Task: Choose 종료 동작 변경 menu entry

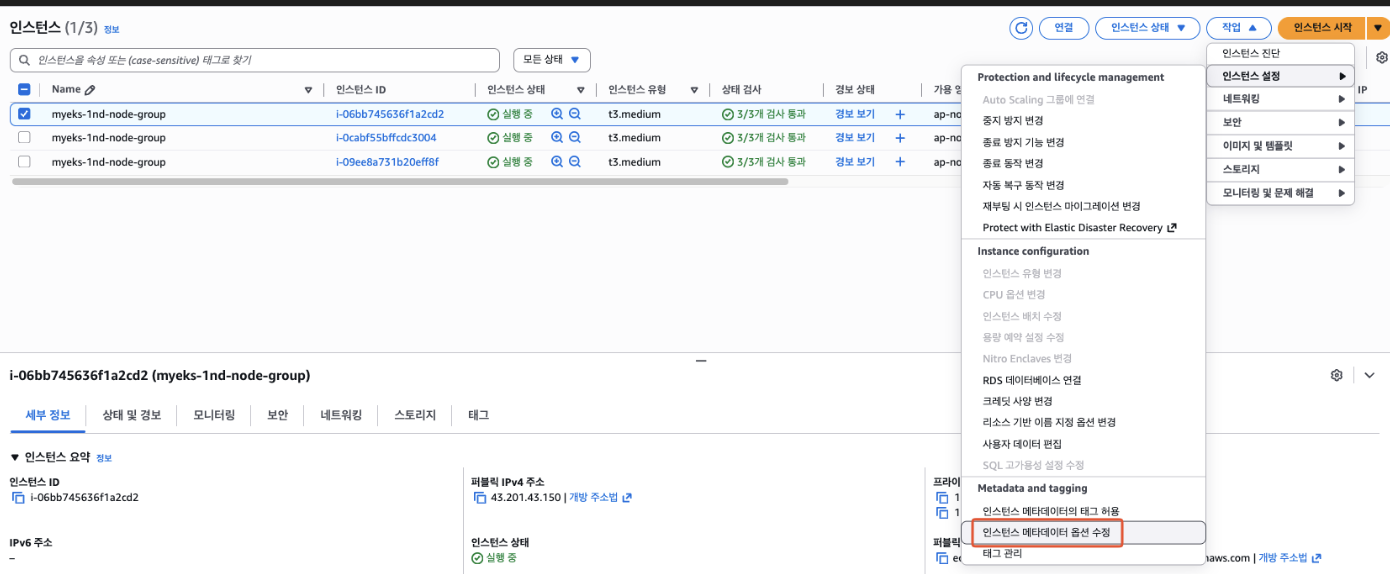Action: pyautogui.click(x=1083, y=163)
